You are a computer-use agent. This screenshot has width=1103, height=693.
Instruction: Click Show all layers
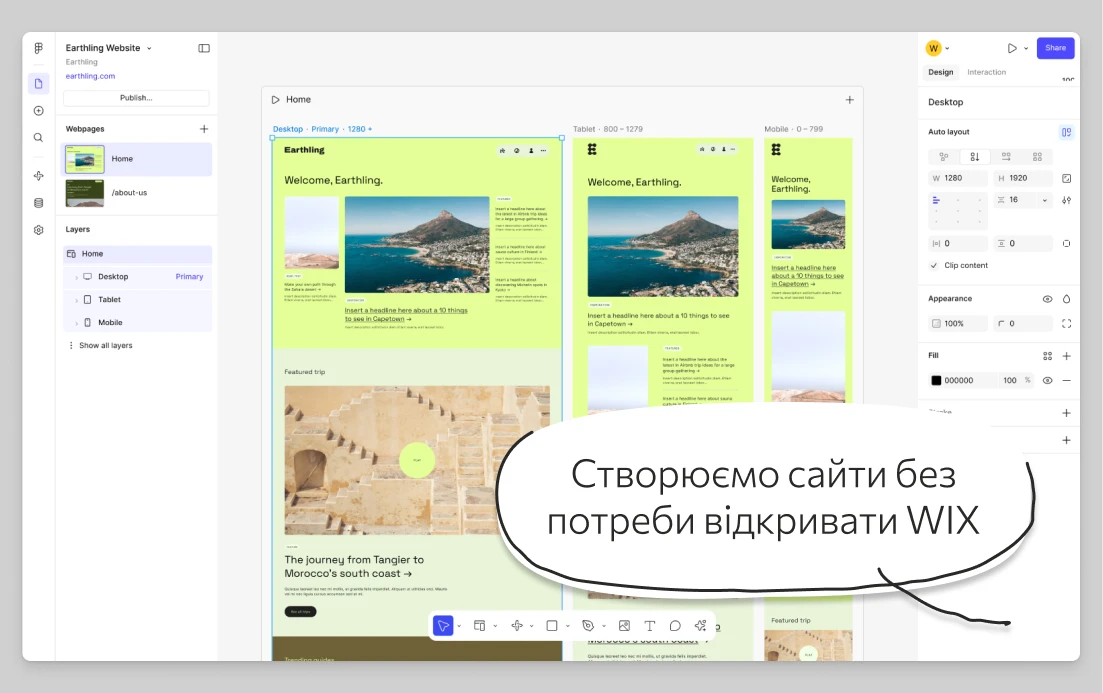pos(106,345)
